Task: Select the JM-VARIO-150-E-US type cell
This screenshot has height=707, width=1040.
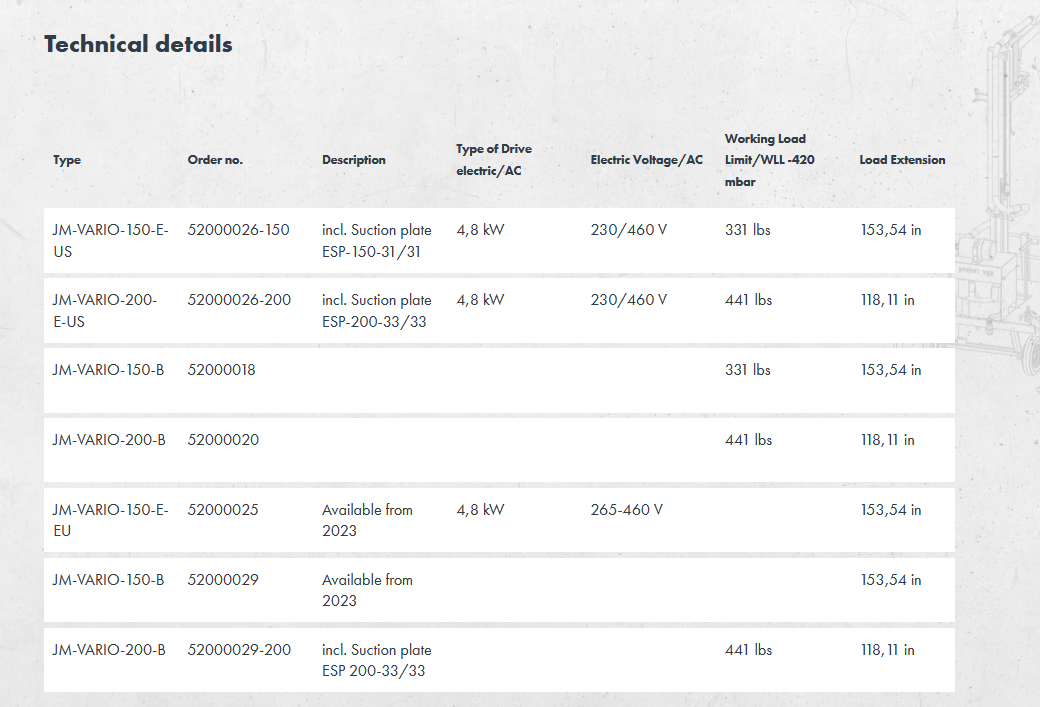Action: coord(110,240)
